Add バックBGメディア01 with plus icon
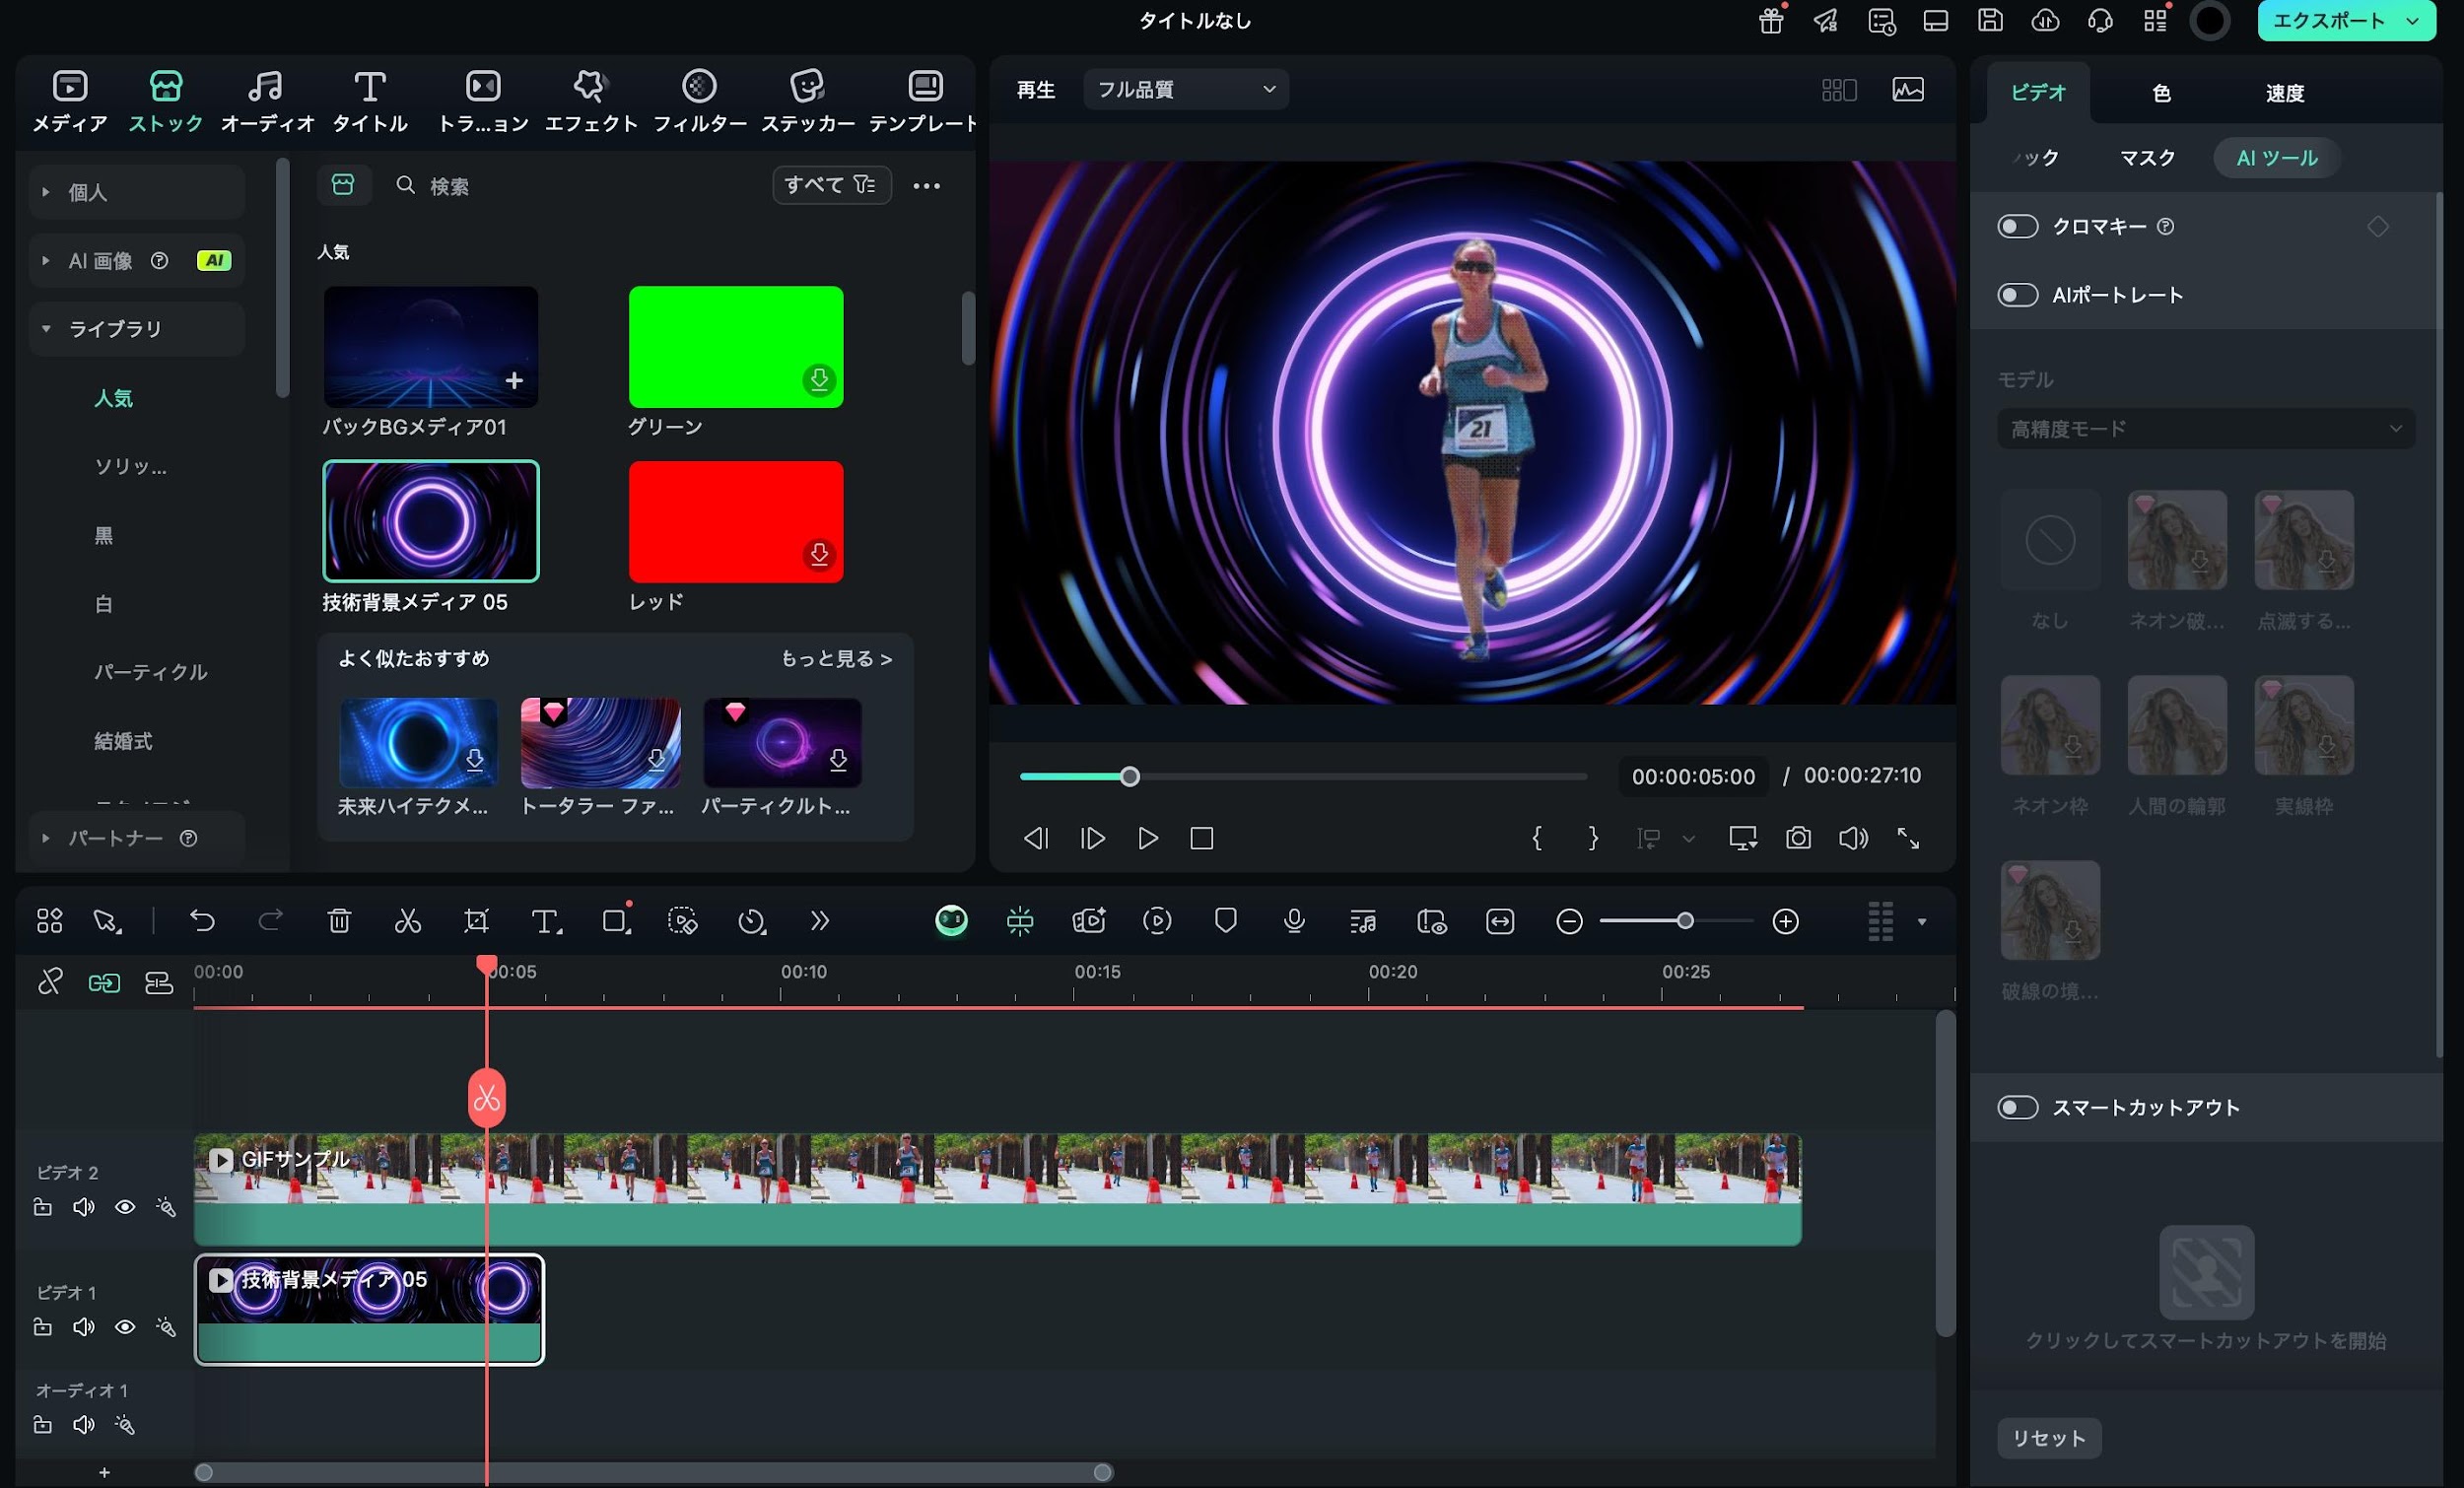The image size is (2464, 1488). [514, 380]
